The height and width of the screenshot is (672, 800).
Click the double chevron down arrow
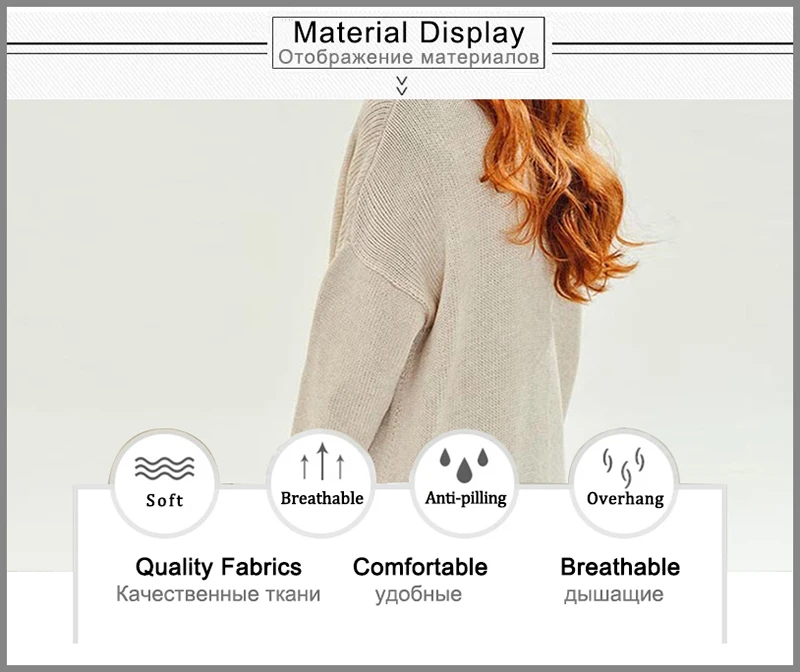[402, 86]
